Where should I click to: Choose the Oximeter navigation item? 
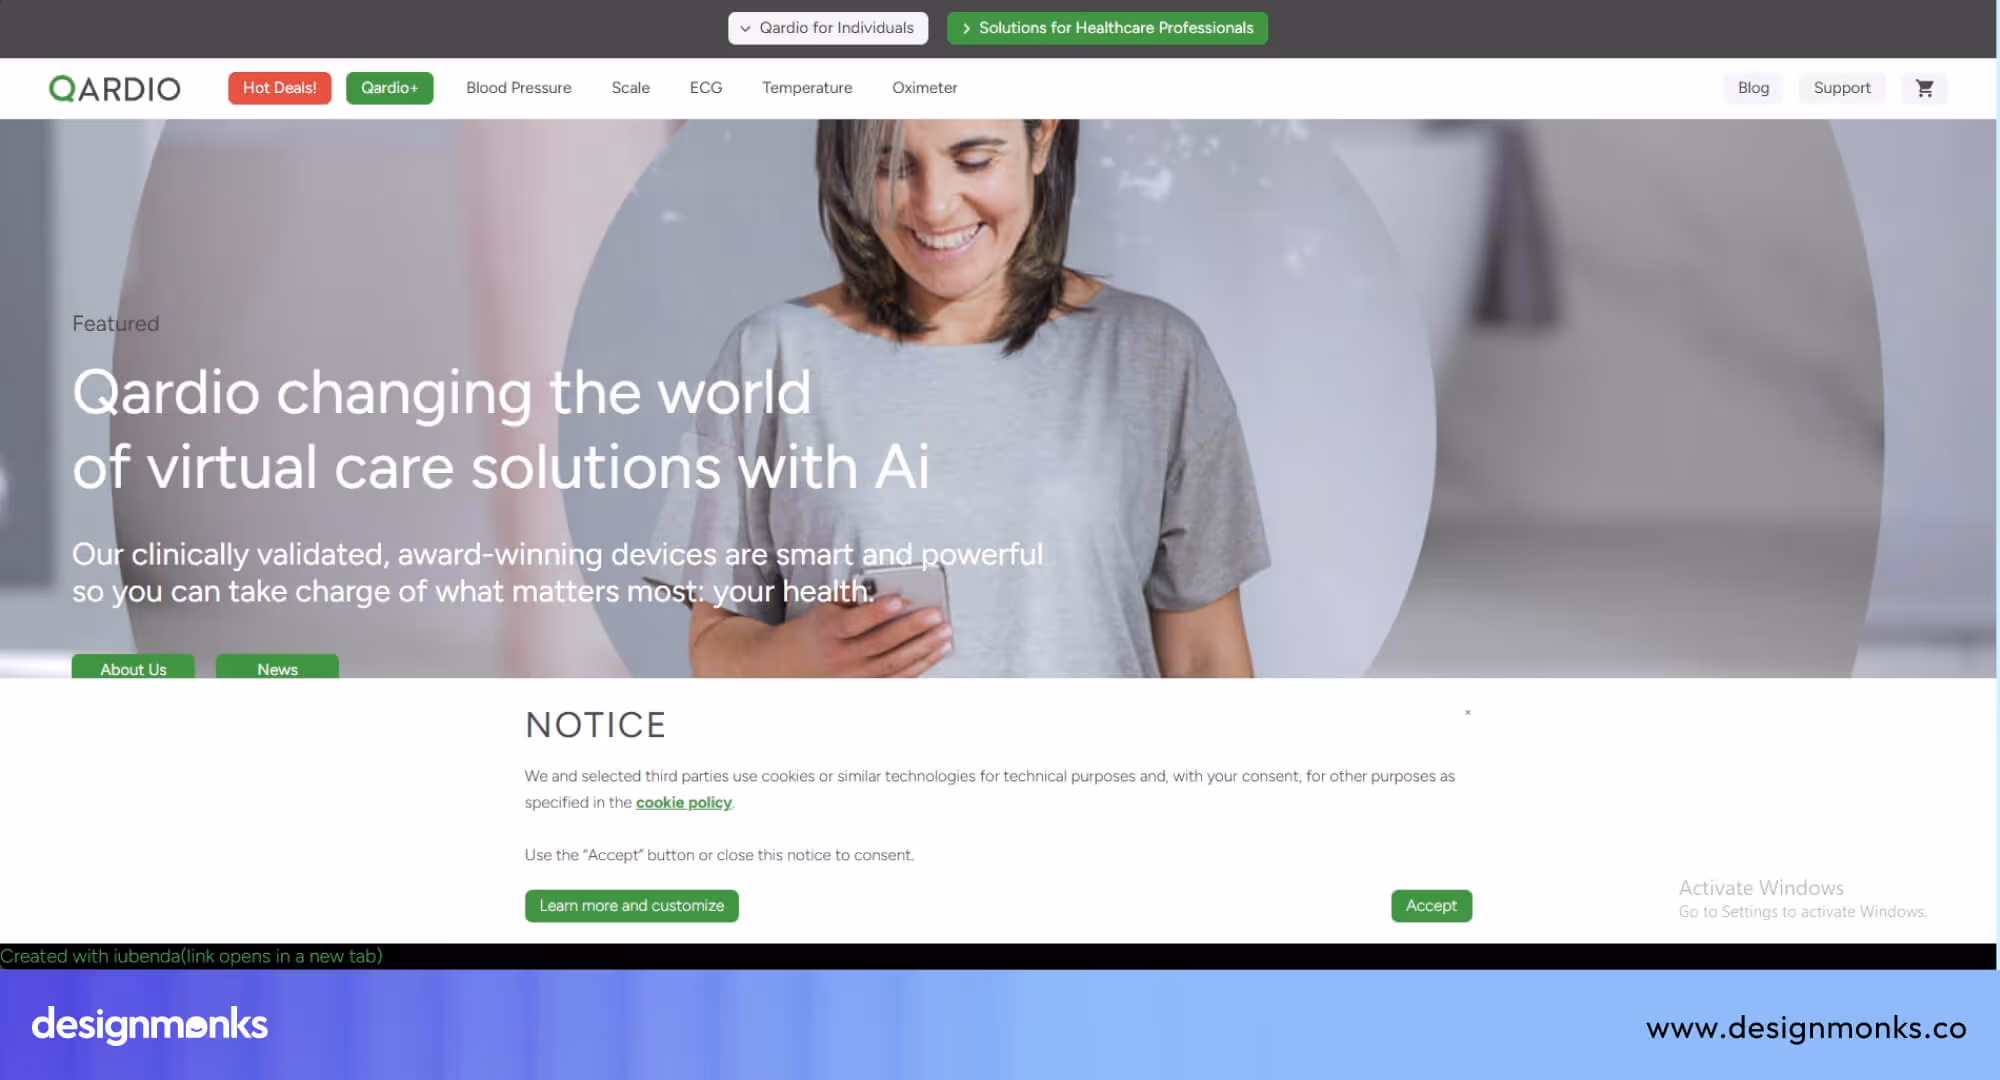[x=925, y=88]
